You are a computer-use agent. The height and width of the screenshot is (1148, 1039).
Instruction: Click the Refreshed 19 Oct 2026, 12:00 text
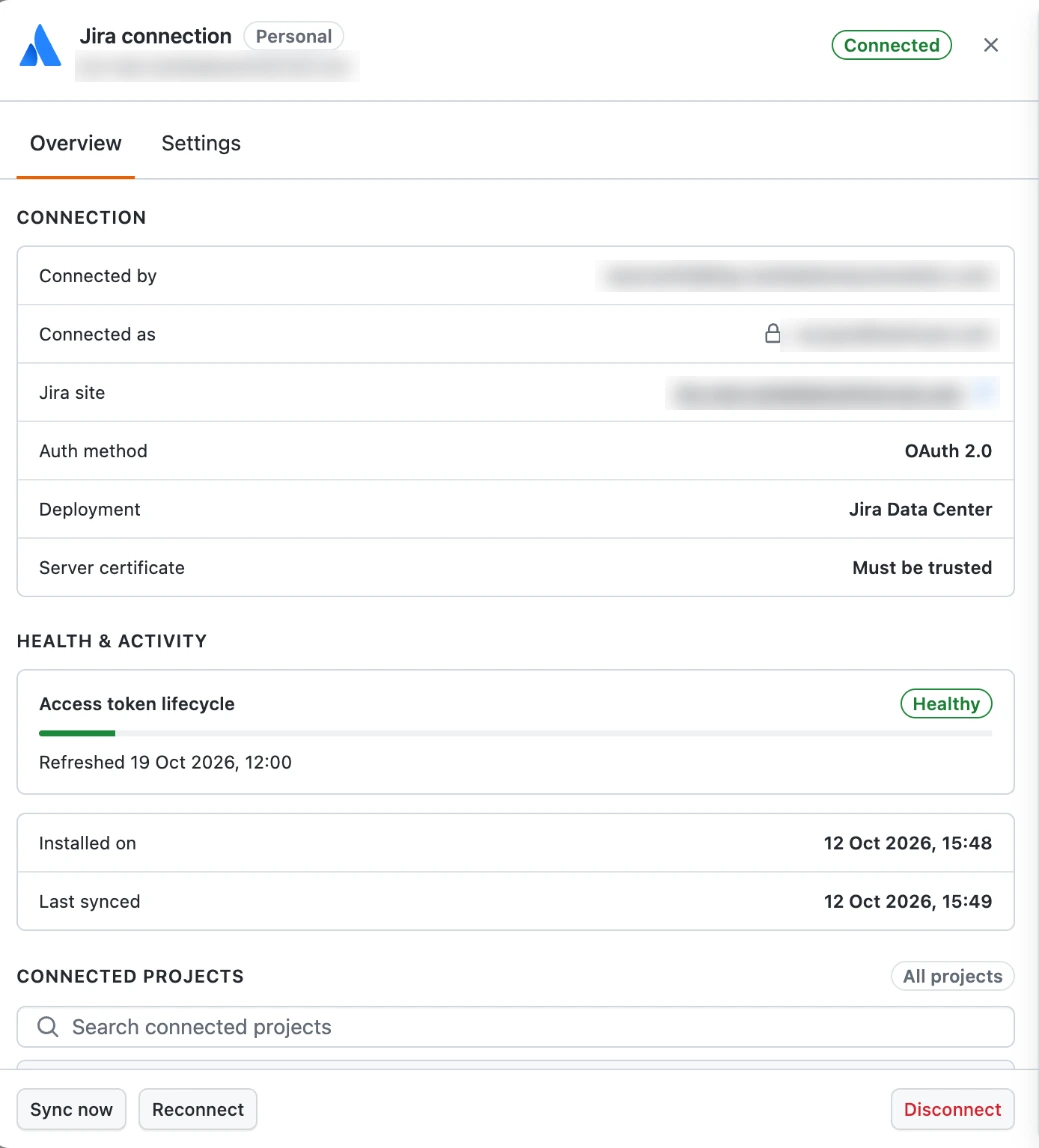[x=165, y=762]
